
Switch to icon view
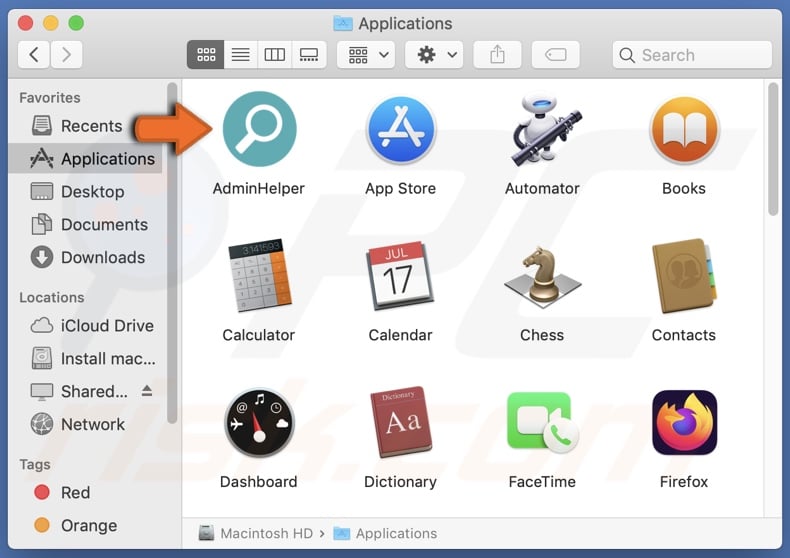point(206,54)
